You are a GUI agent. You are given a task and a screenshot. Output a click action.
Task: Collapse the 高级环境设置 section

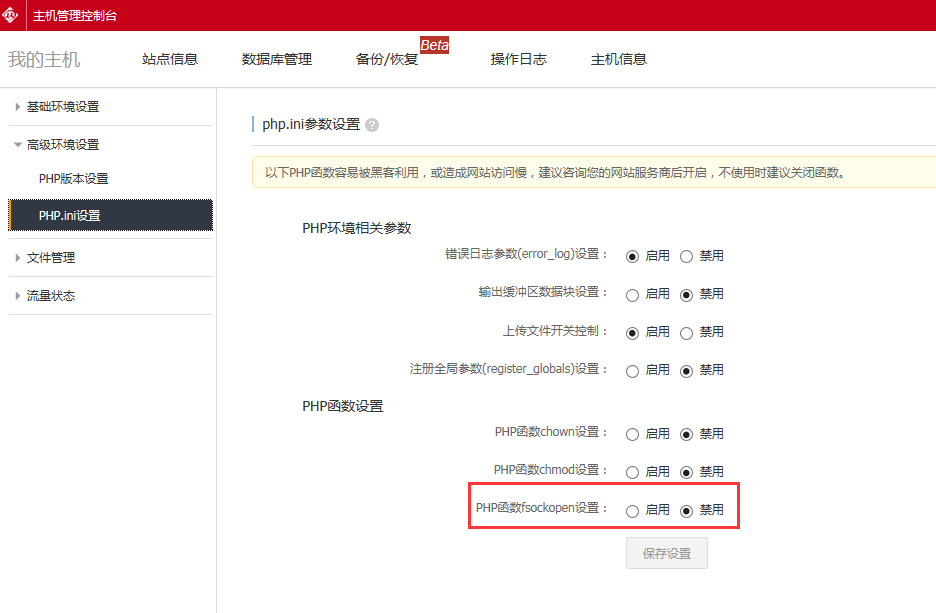(62, 145)
